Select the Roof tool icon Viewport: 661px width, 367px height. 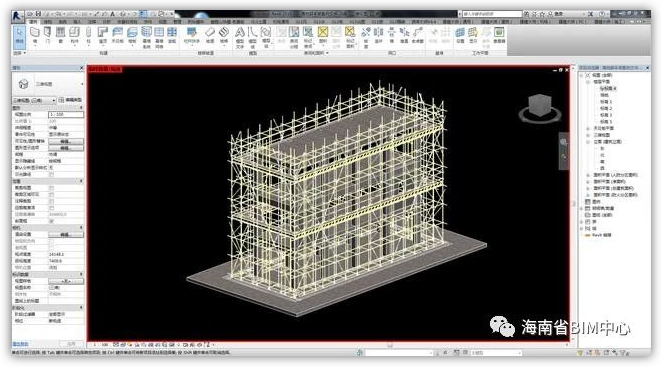(103, 35)
